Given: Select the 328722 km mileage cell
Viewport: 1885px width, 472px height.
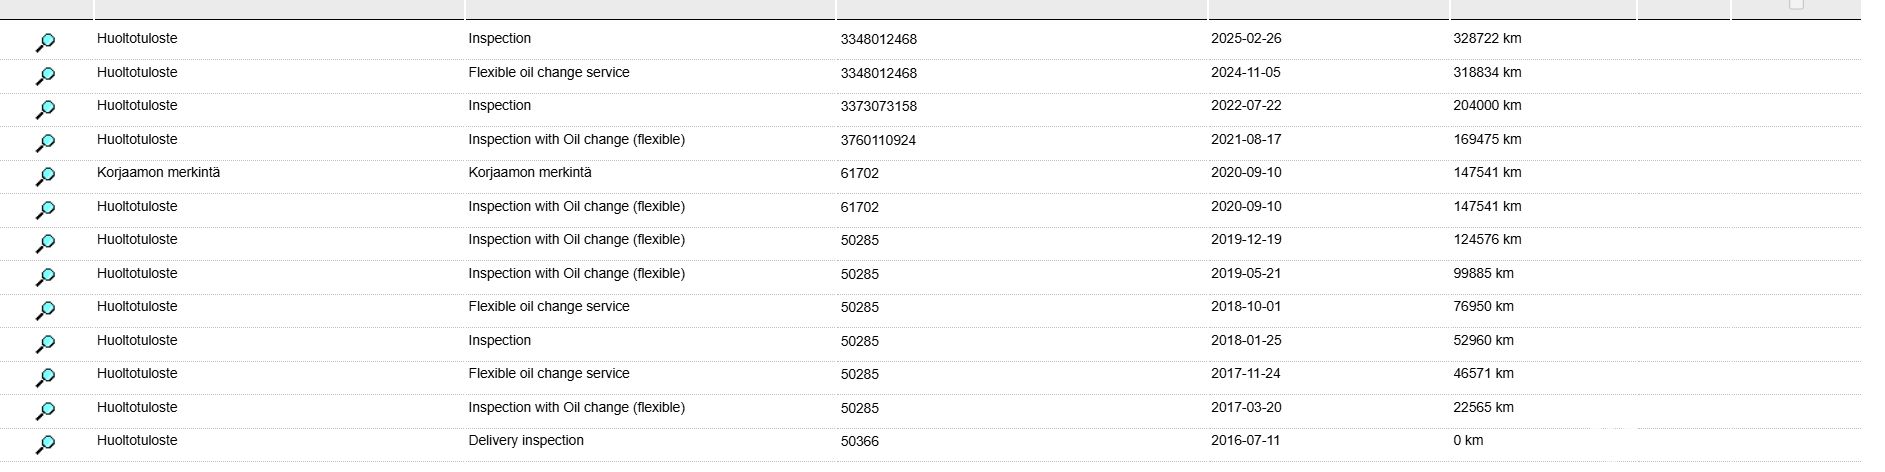Looking at the screenshot, I should pyautogui.click(x=1487, y=38).
